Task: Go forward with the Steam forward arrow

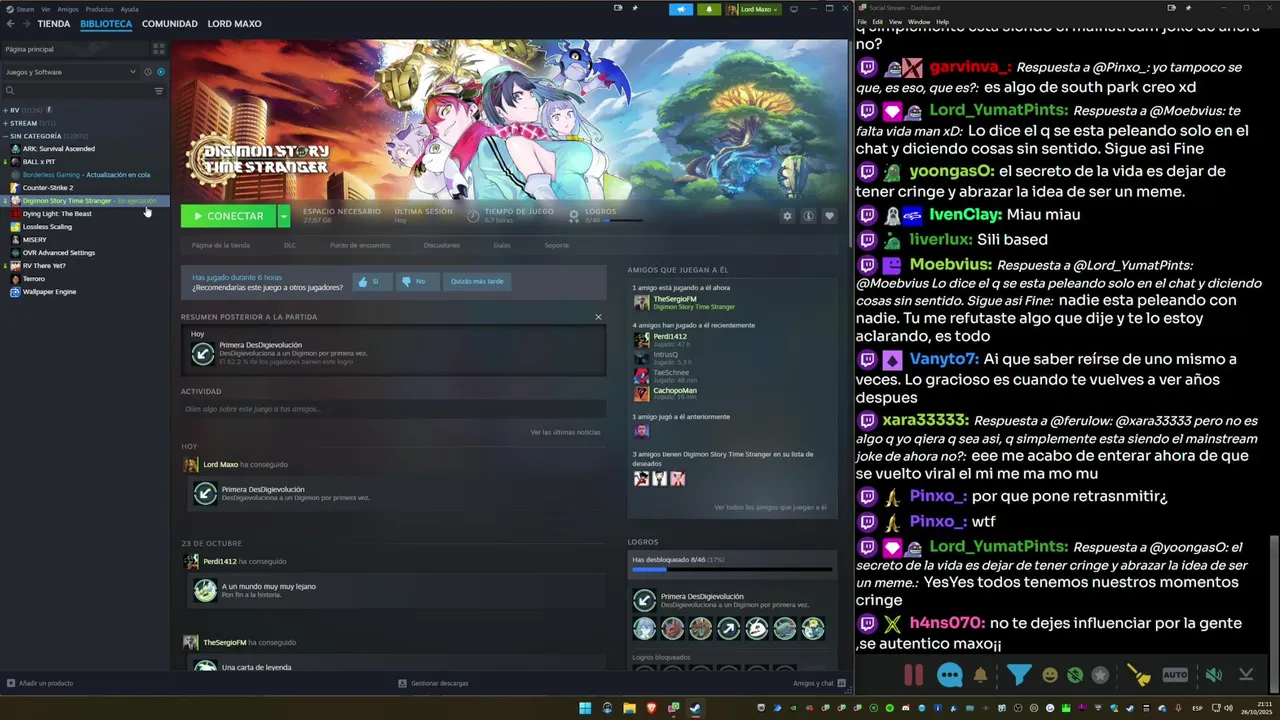Action: click(25, 24)
